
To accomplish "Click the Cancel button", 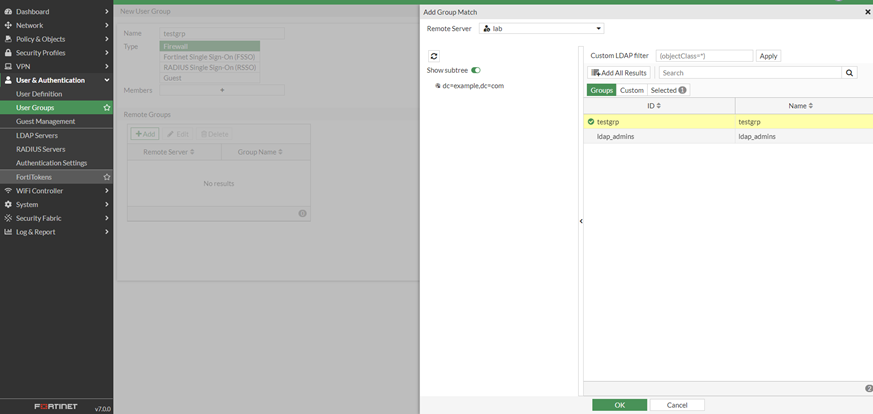I will pyautogui.click(x=677, y=405).
